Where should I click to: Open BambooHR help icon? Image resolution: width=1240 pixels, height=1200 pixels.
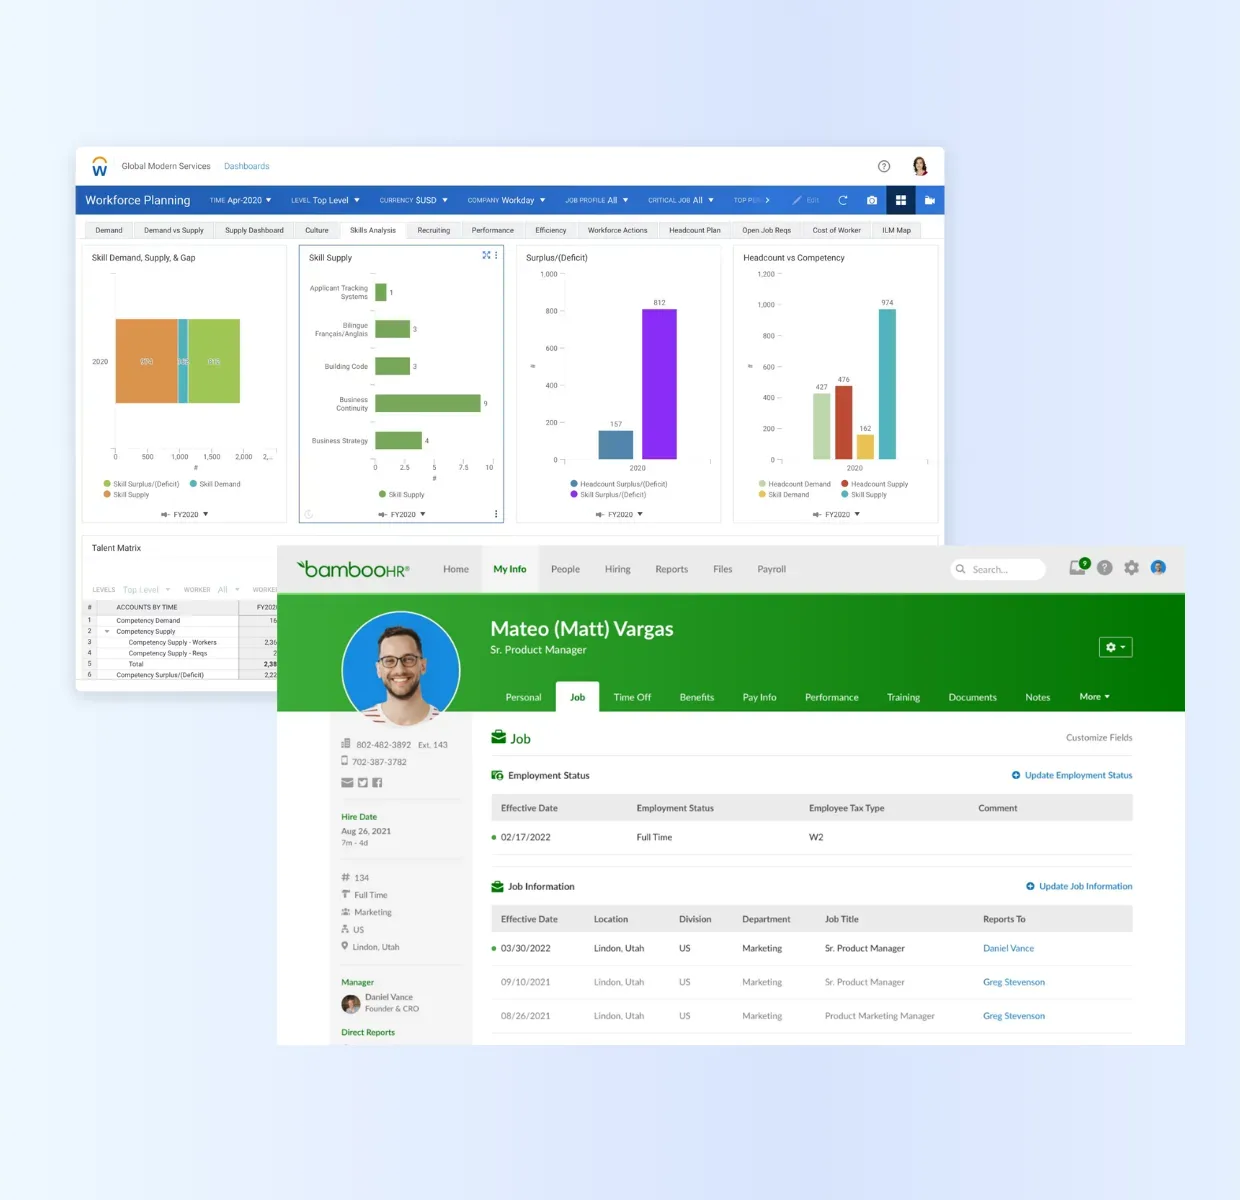pos(1104,568)
